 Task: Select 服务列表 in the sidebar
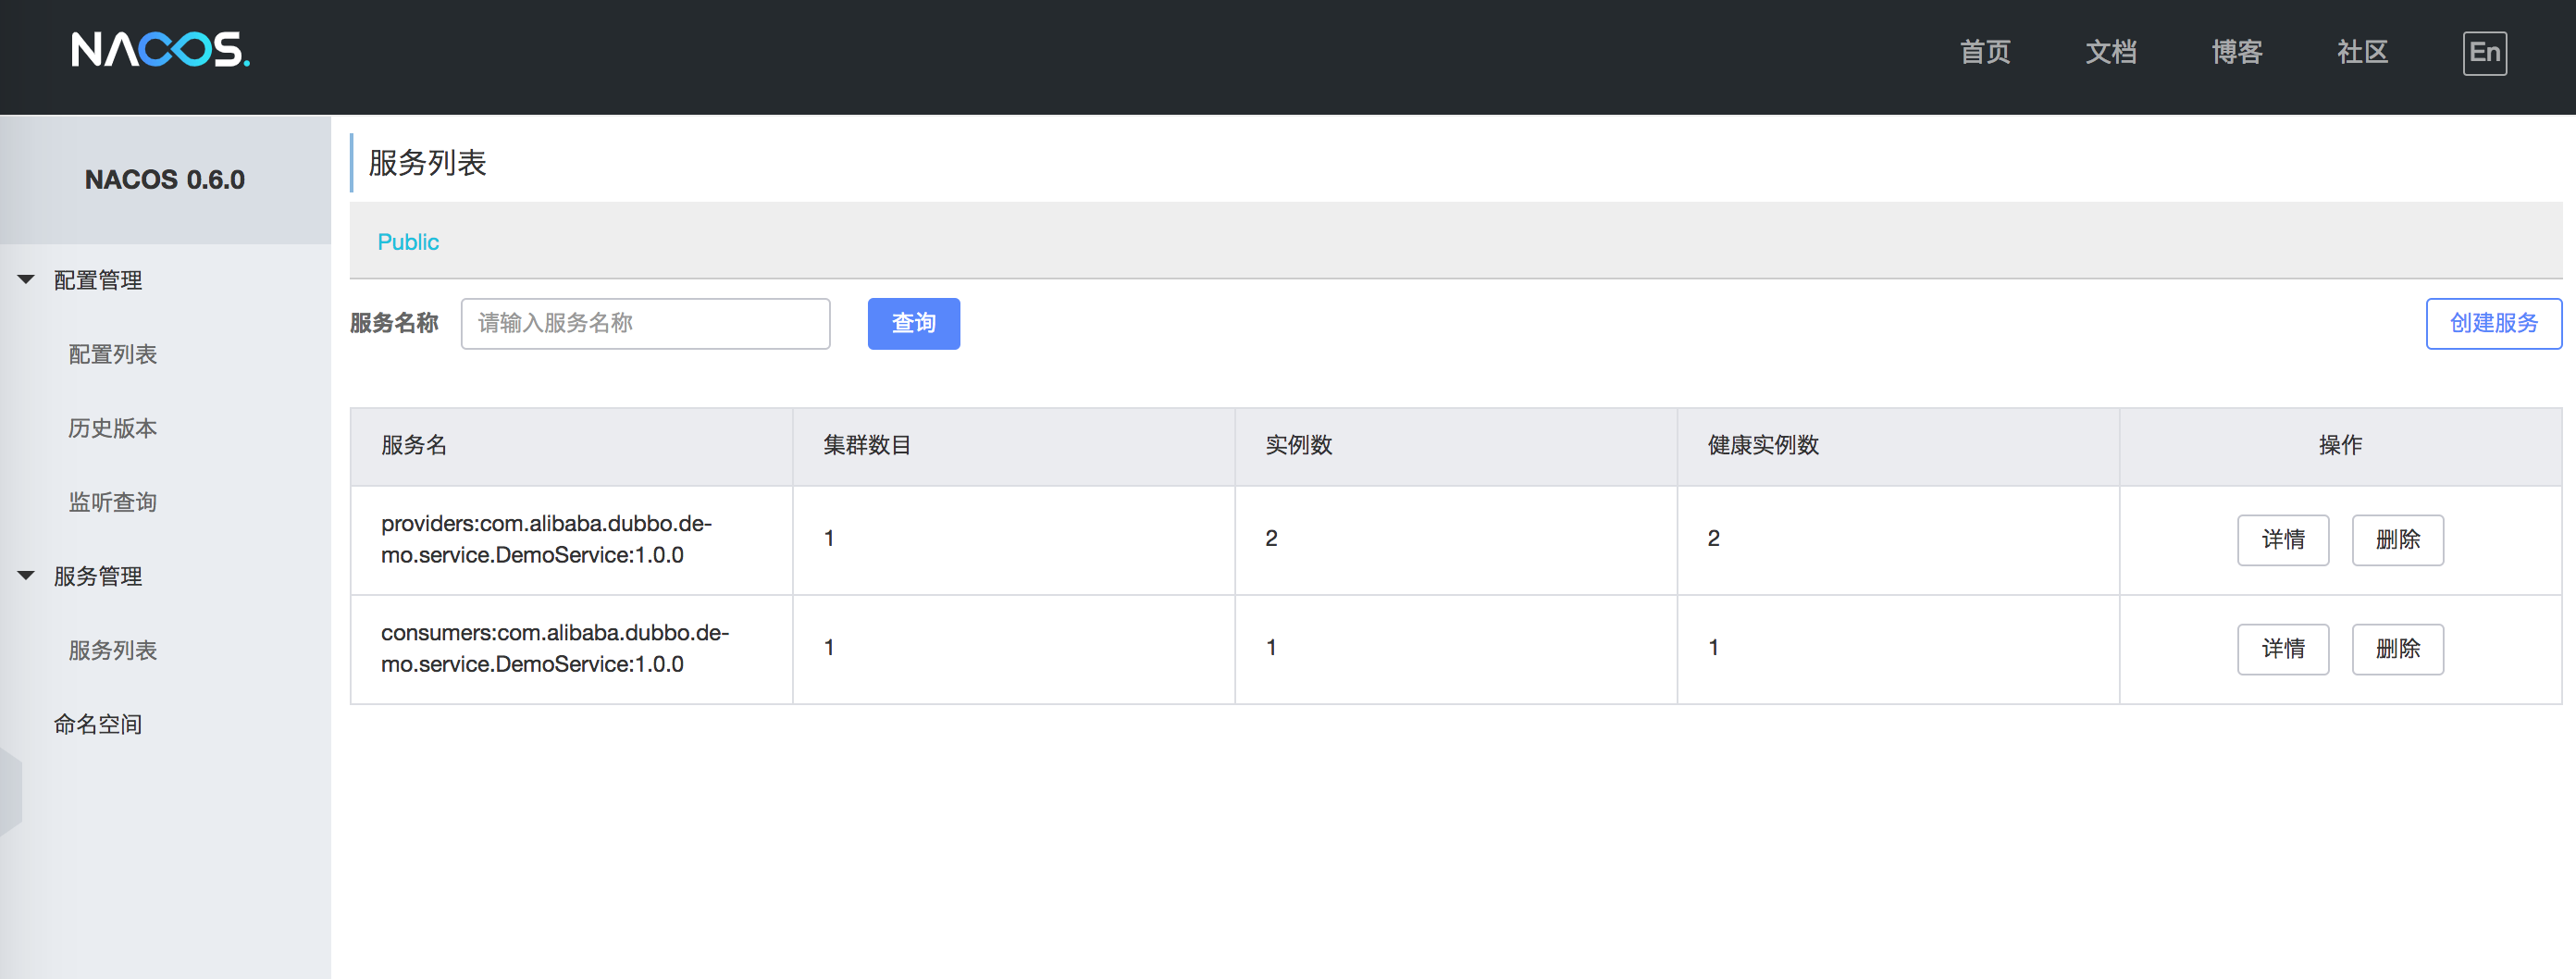point(113,650)
